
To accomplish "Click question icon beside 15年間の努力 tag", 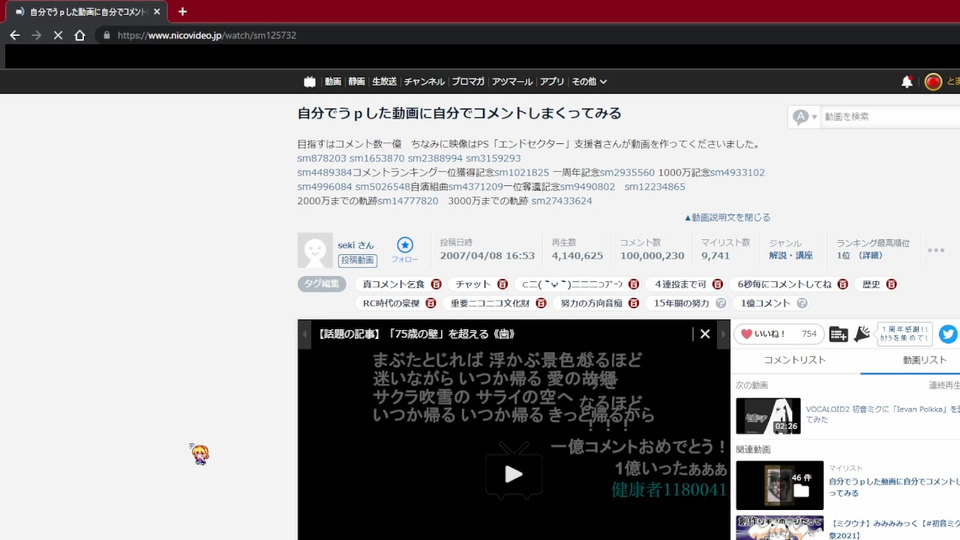I will click(721, 303).
